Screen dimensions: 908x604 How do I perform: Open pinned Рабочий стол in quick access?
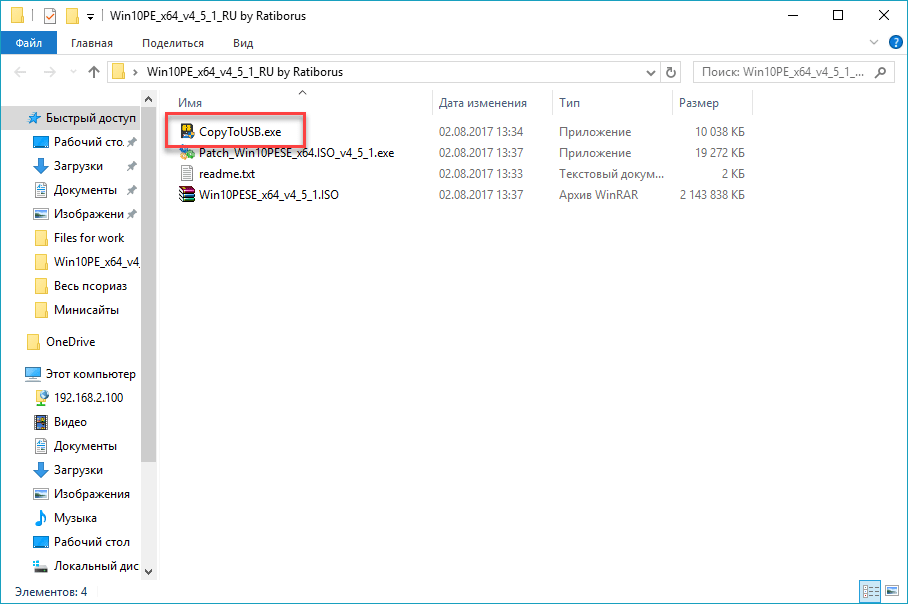coord(85,142)
